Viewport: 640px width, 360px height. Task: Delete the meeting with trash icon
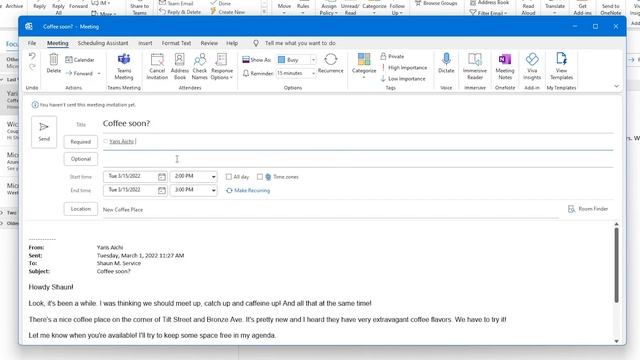tap(53, 64)
